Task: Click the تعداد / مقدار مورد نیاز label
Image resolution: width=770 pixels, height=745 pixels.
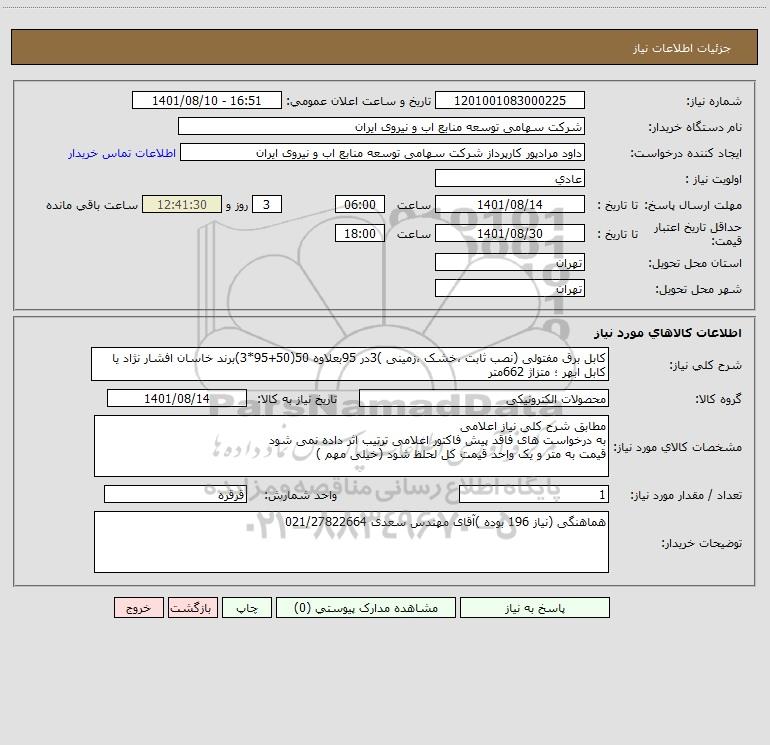Action: tap(686, 495)
